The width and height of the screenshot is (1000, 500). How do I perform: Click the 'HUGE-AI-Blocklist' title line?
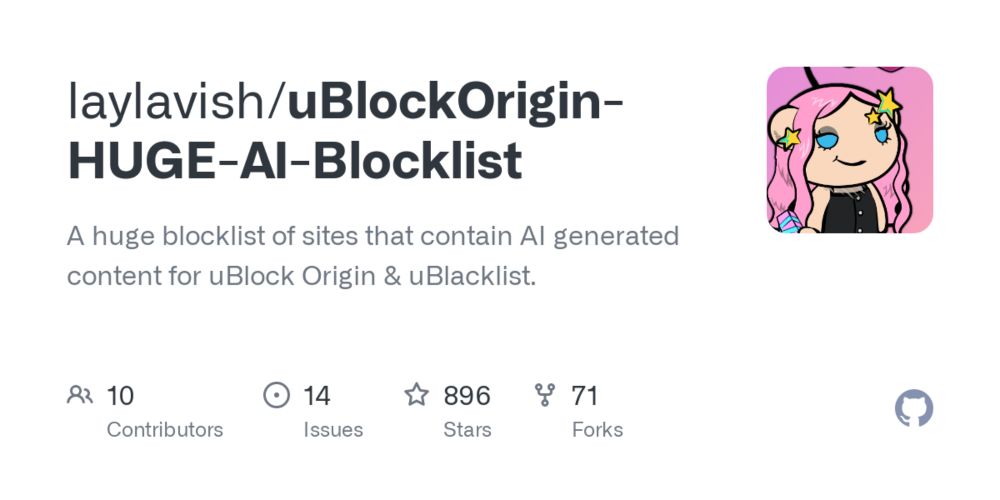click(x=295, y=159)
